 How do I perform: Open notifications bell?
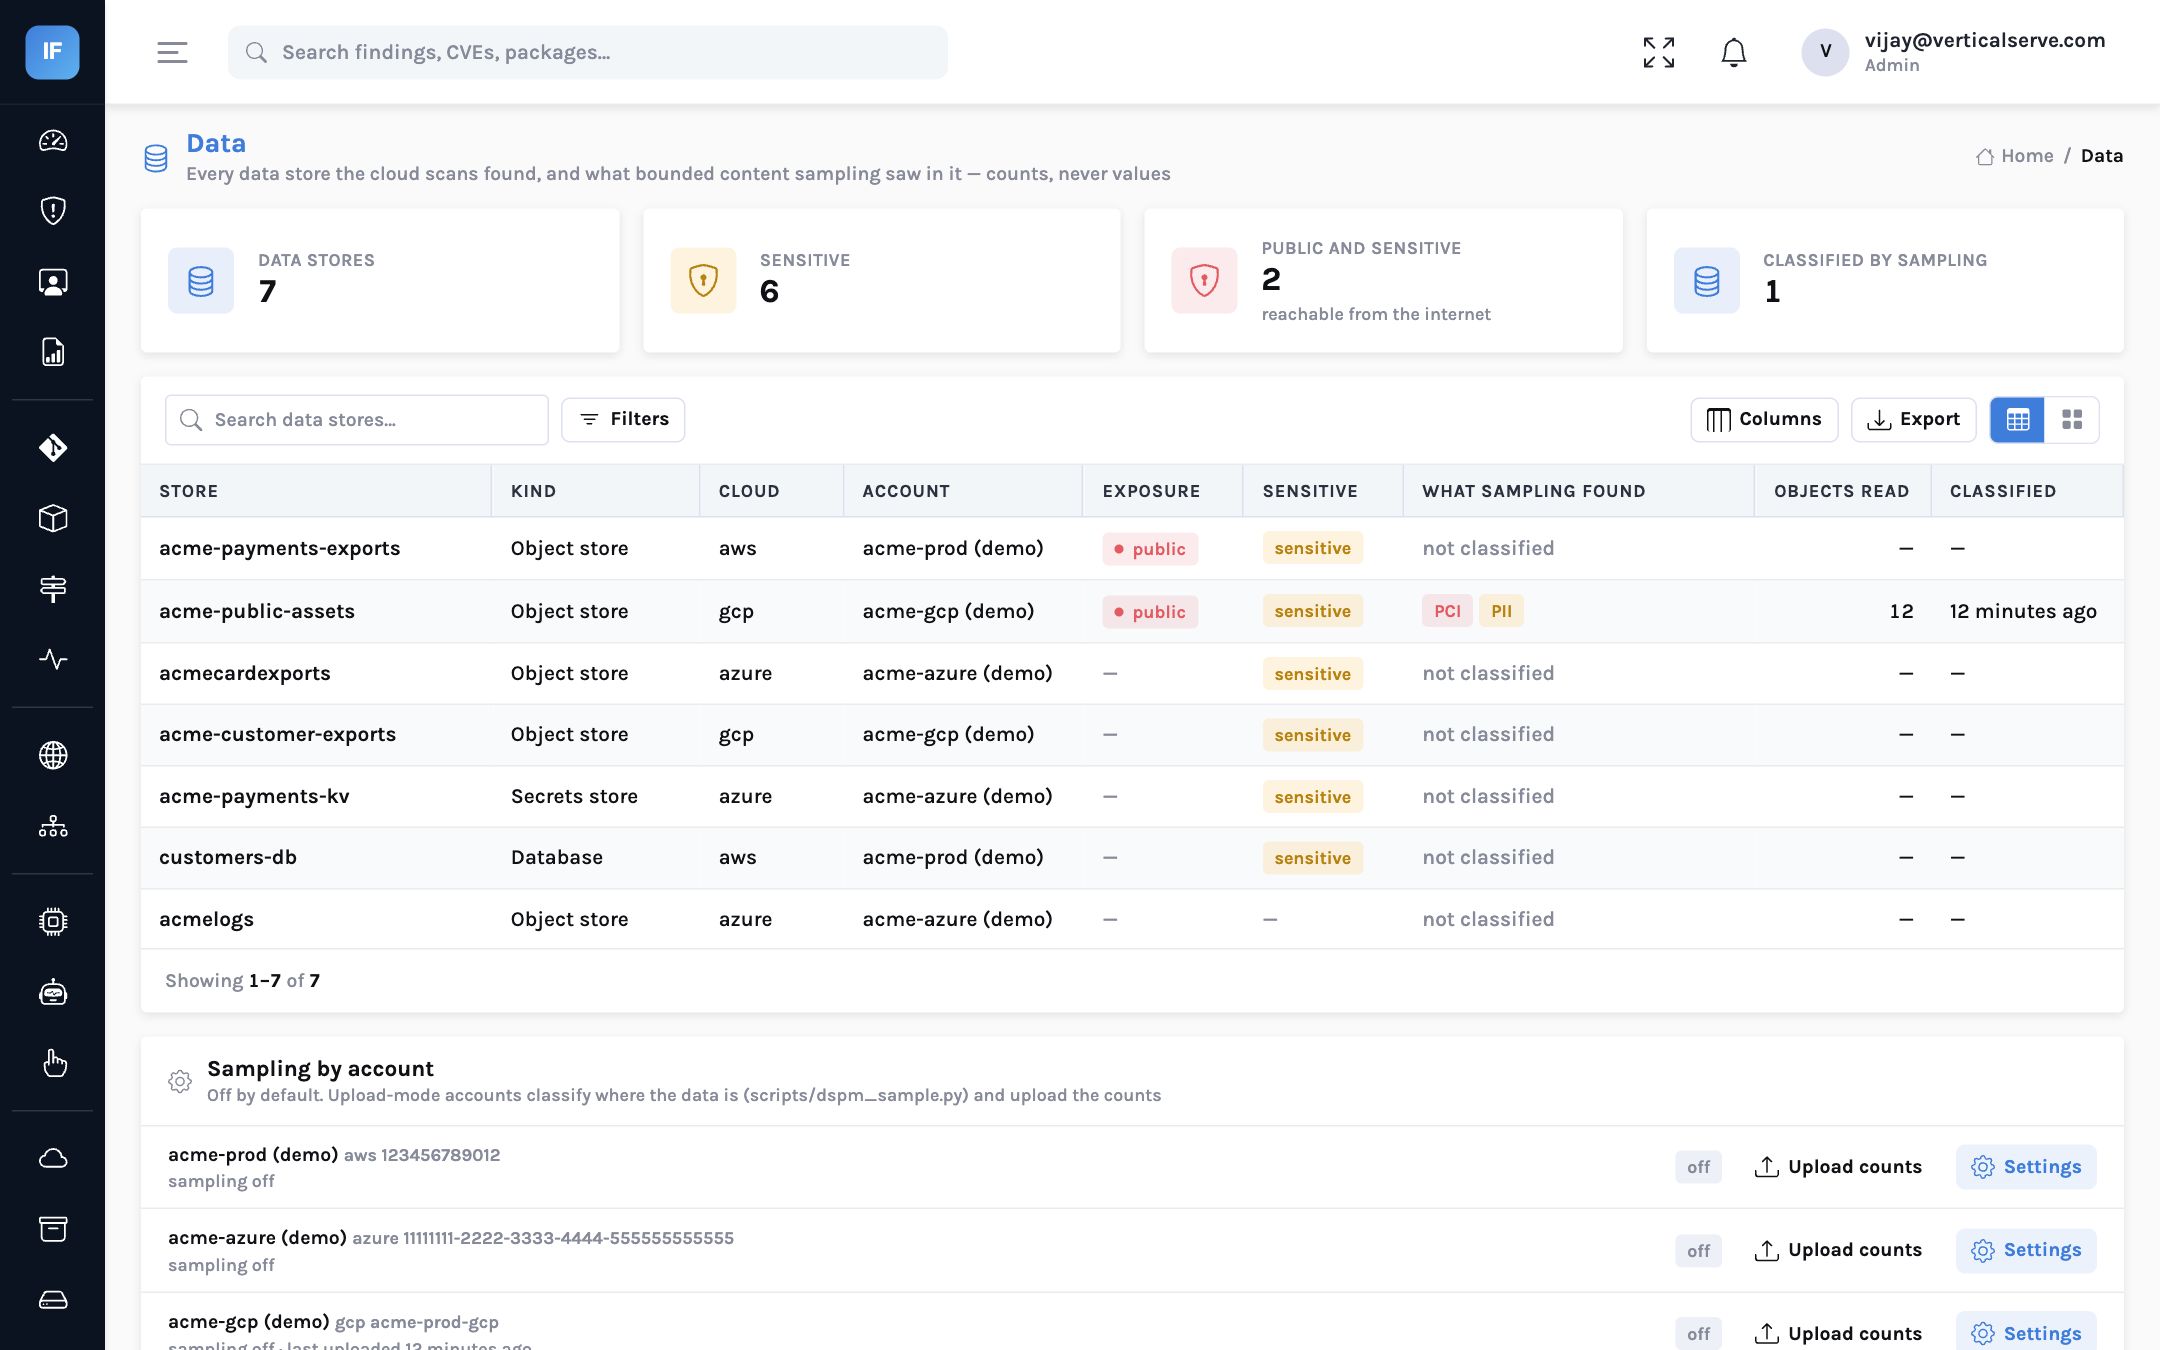[1734, 52]
